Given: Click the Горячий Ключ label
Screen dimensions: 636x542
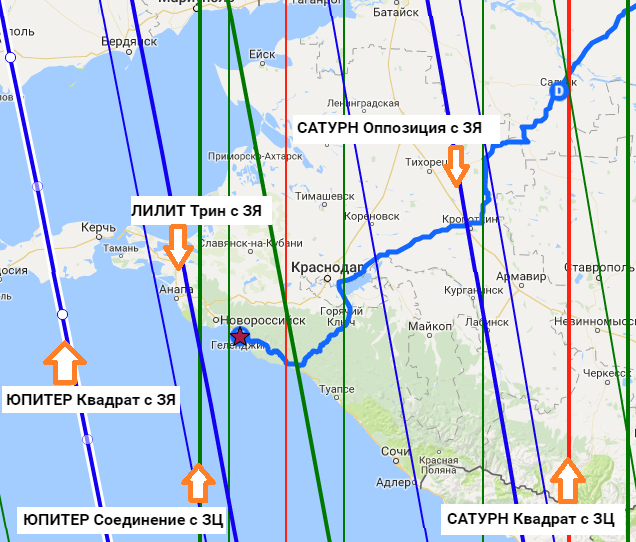Looking at the screenshot, I should click(342, 317).
